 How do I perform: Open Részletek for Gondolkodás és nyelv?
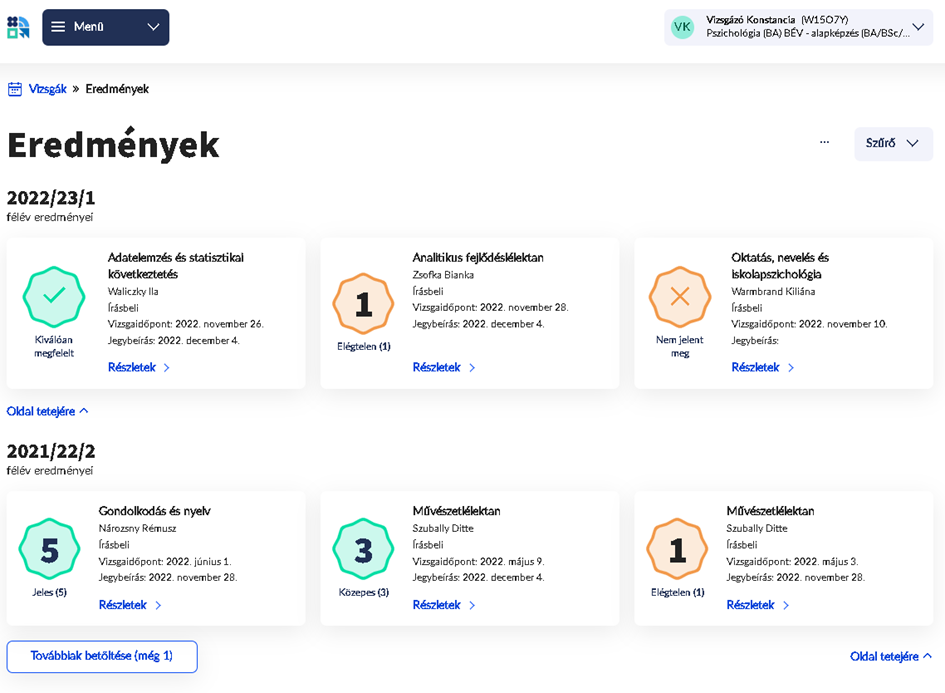click(x=129, y=605)
